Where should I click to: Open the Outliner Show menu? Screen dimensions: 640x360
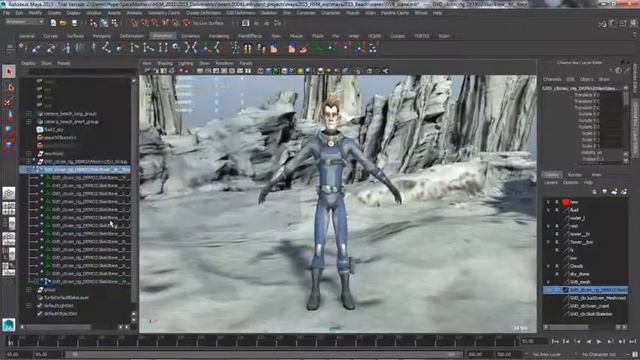46,63
